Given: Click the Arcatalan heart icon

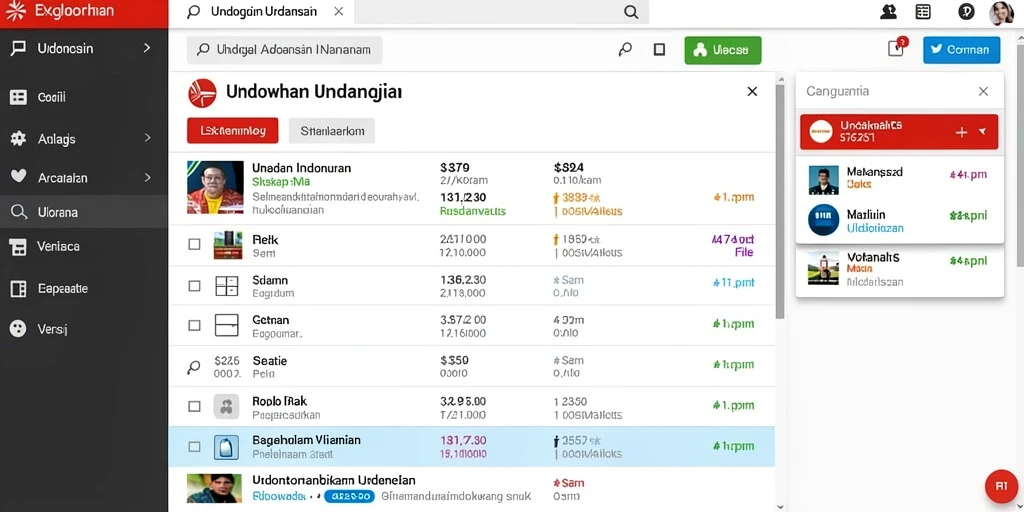Looking at the screenshot, I should pyautogui.click(x=18, y=177).
